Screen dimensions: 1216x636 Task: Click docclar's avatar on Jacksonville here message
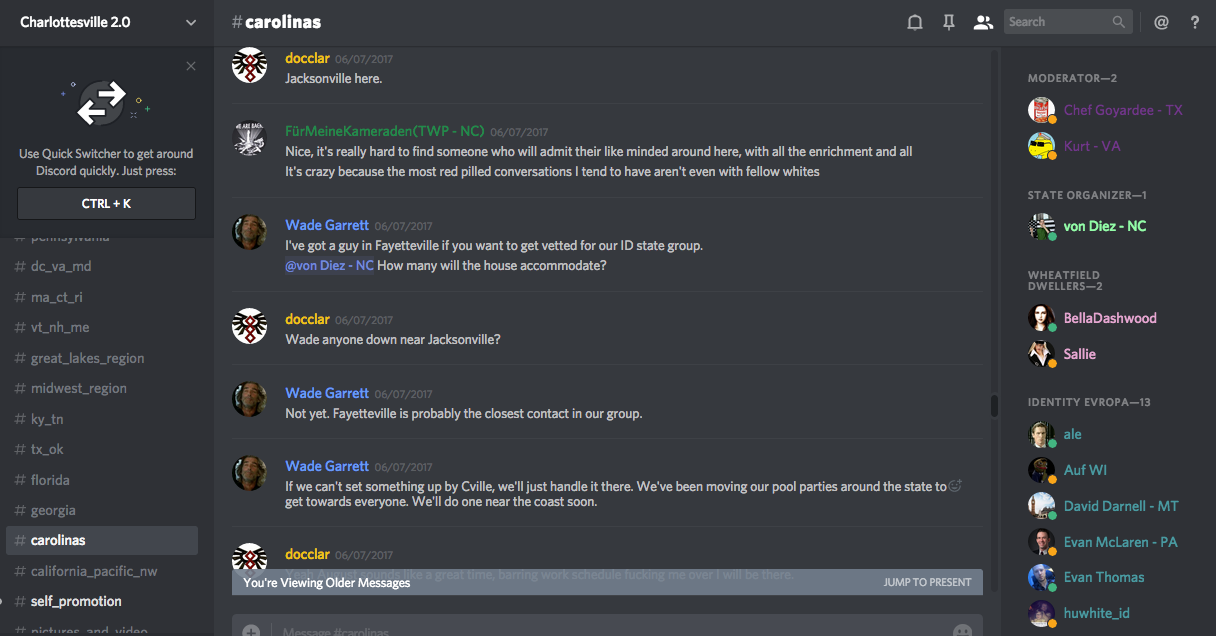coord(249,66)
